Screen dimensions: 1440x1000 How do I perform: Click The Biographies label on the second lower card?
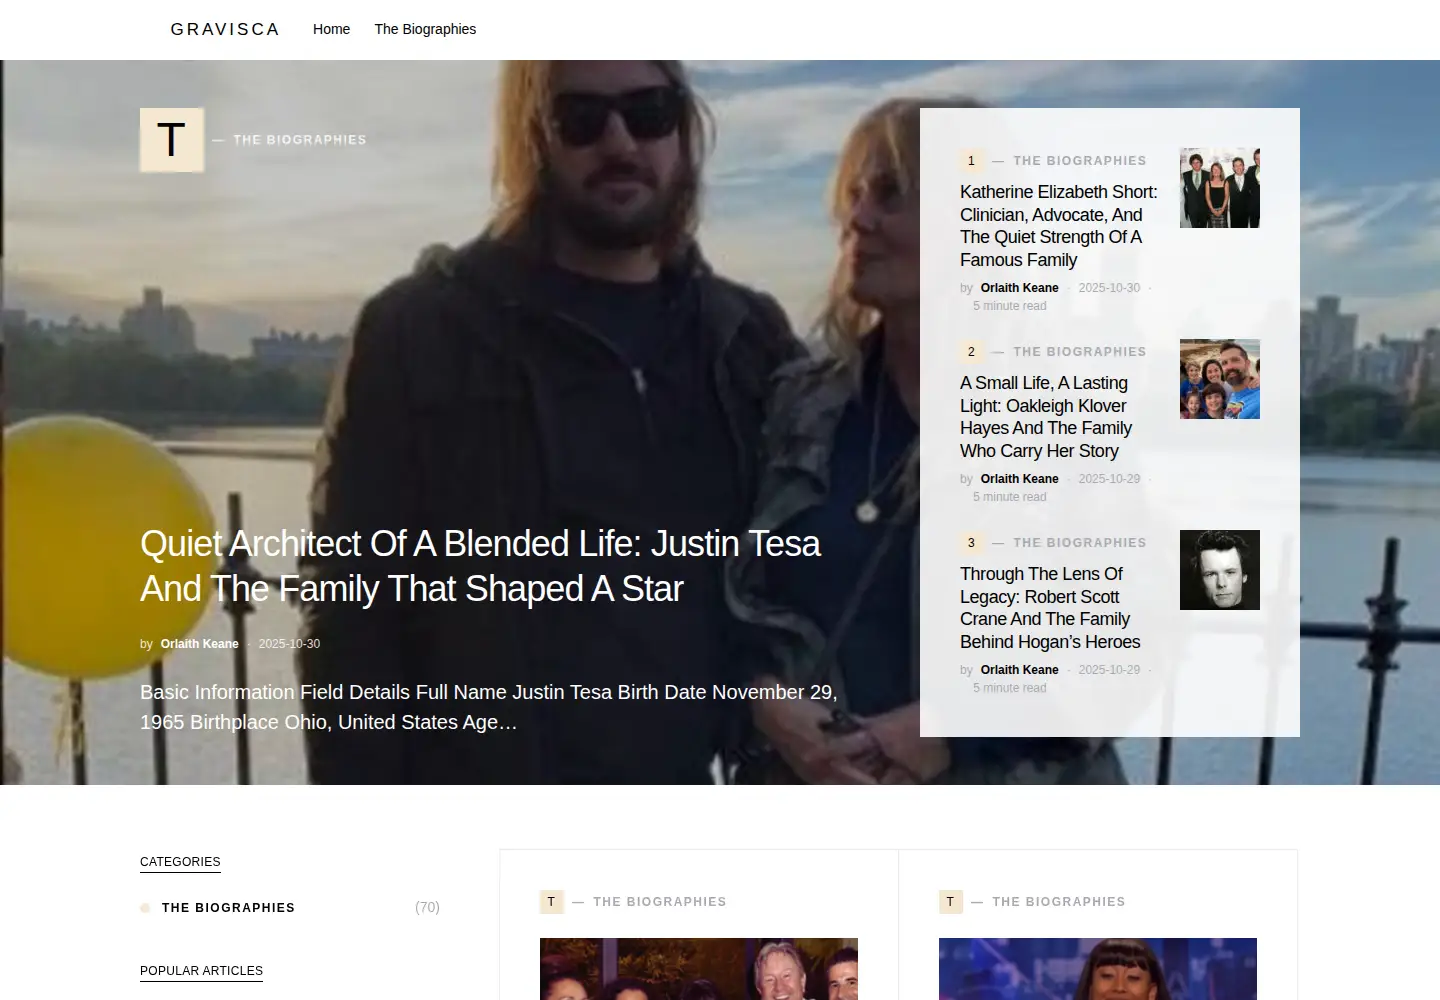pyautogui.click(x=1058, y=902)
